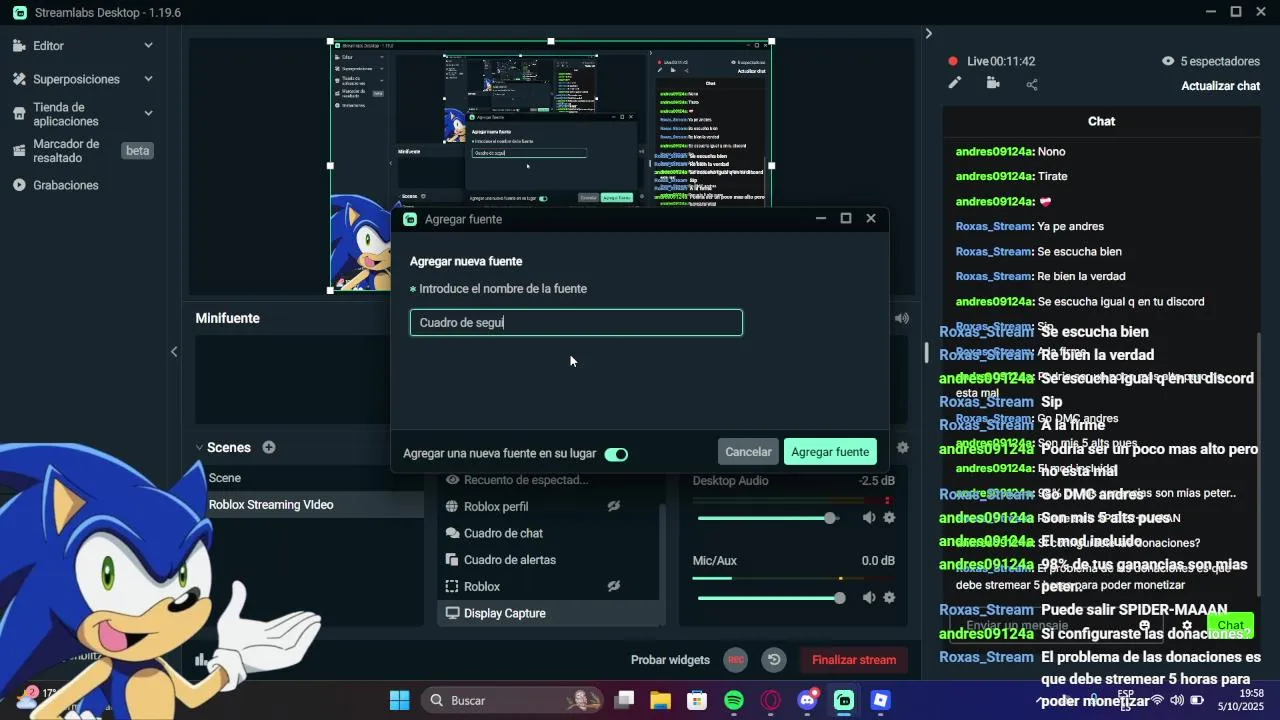Select the Roblox source row

[x=548, y=587]
